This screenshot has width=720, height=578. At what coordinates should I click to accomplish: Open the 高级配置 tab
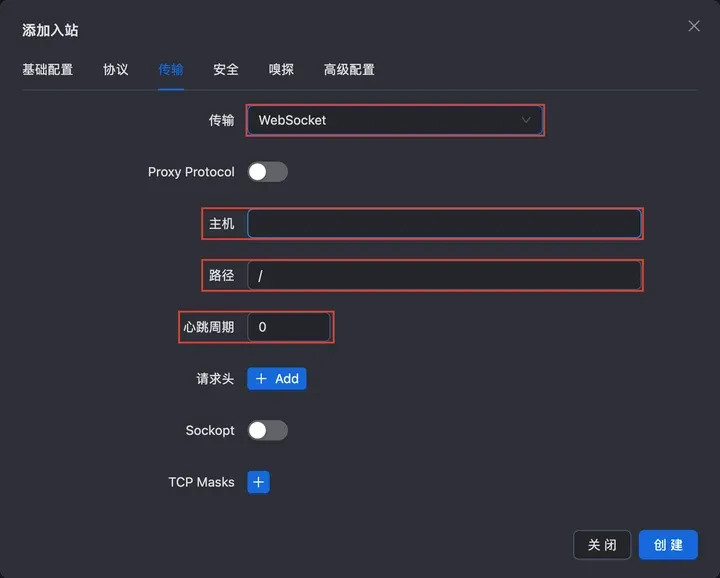click(349, 70)
